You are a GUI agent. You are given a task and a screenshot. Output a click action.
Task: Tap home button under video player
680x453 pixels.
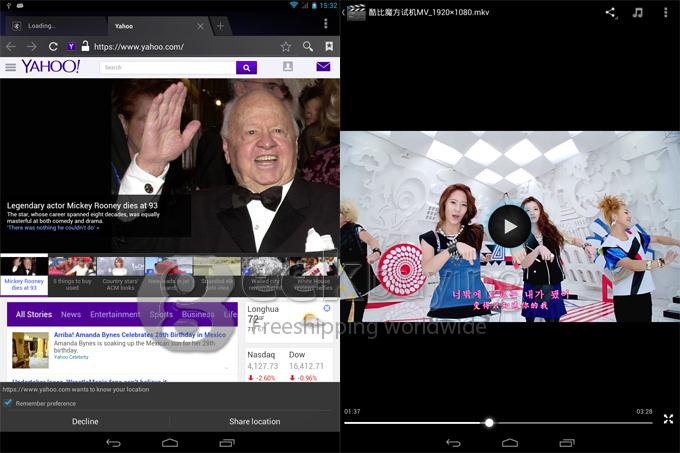510,443
